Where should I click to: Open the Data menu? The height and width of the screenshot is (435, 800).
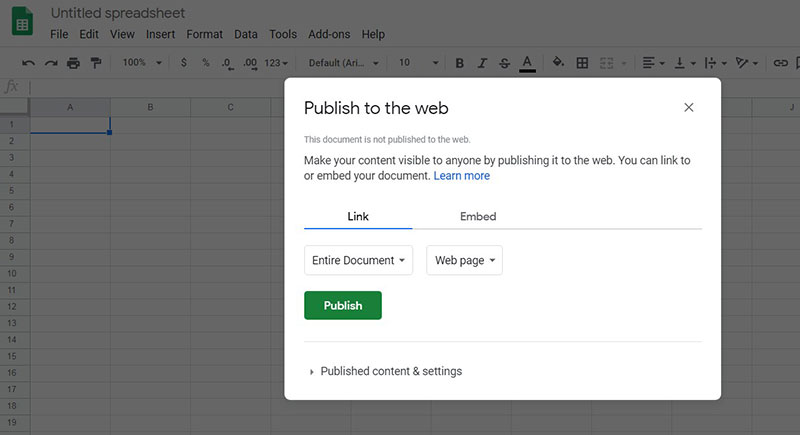tap(245, 34)
